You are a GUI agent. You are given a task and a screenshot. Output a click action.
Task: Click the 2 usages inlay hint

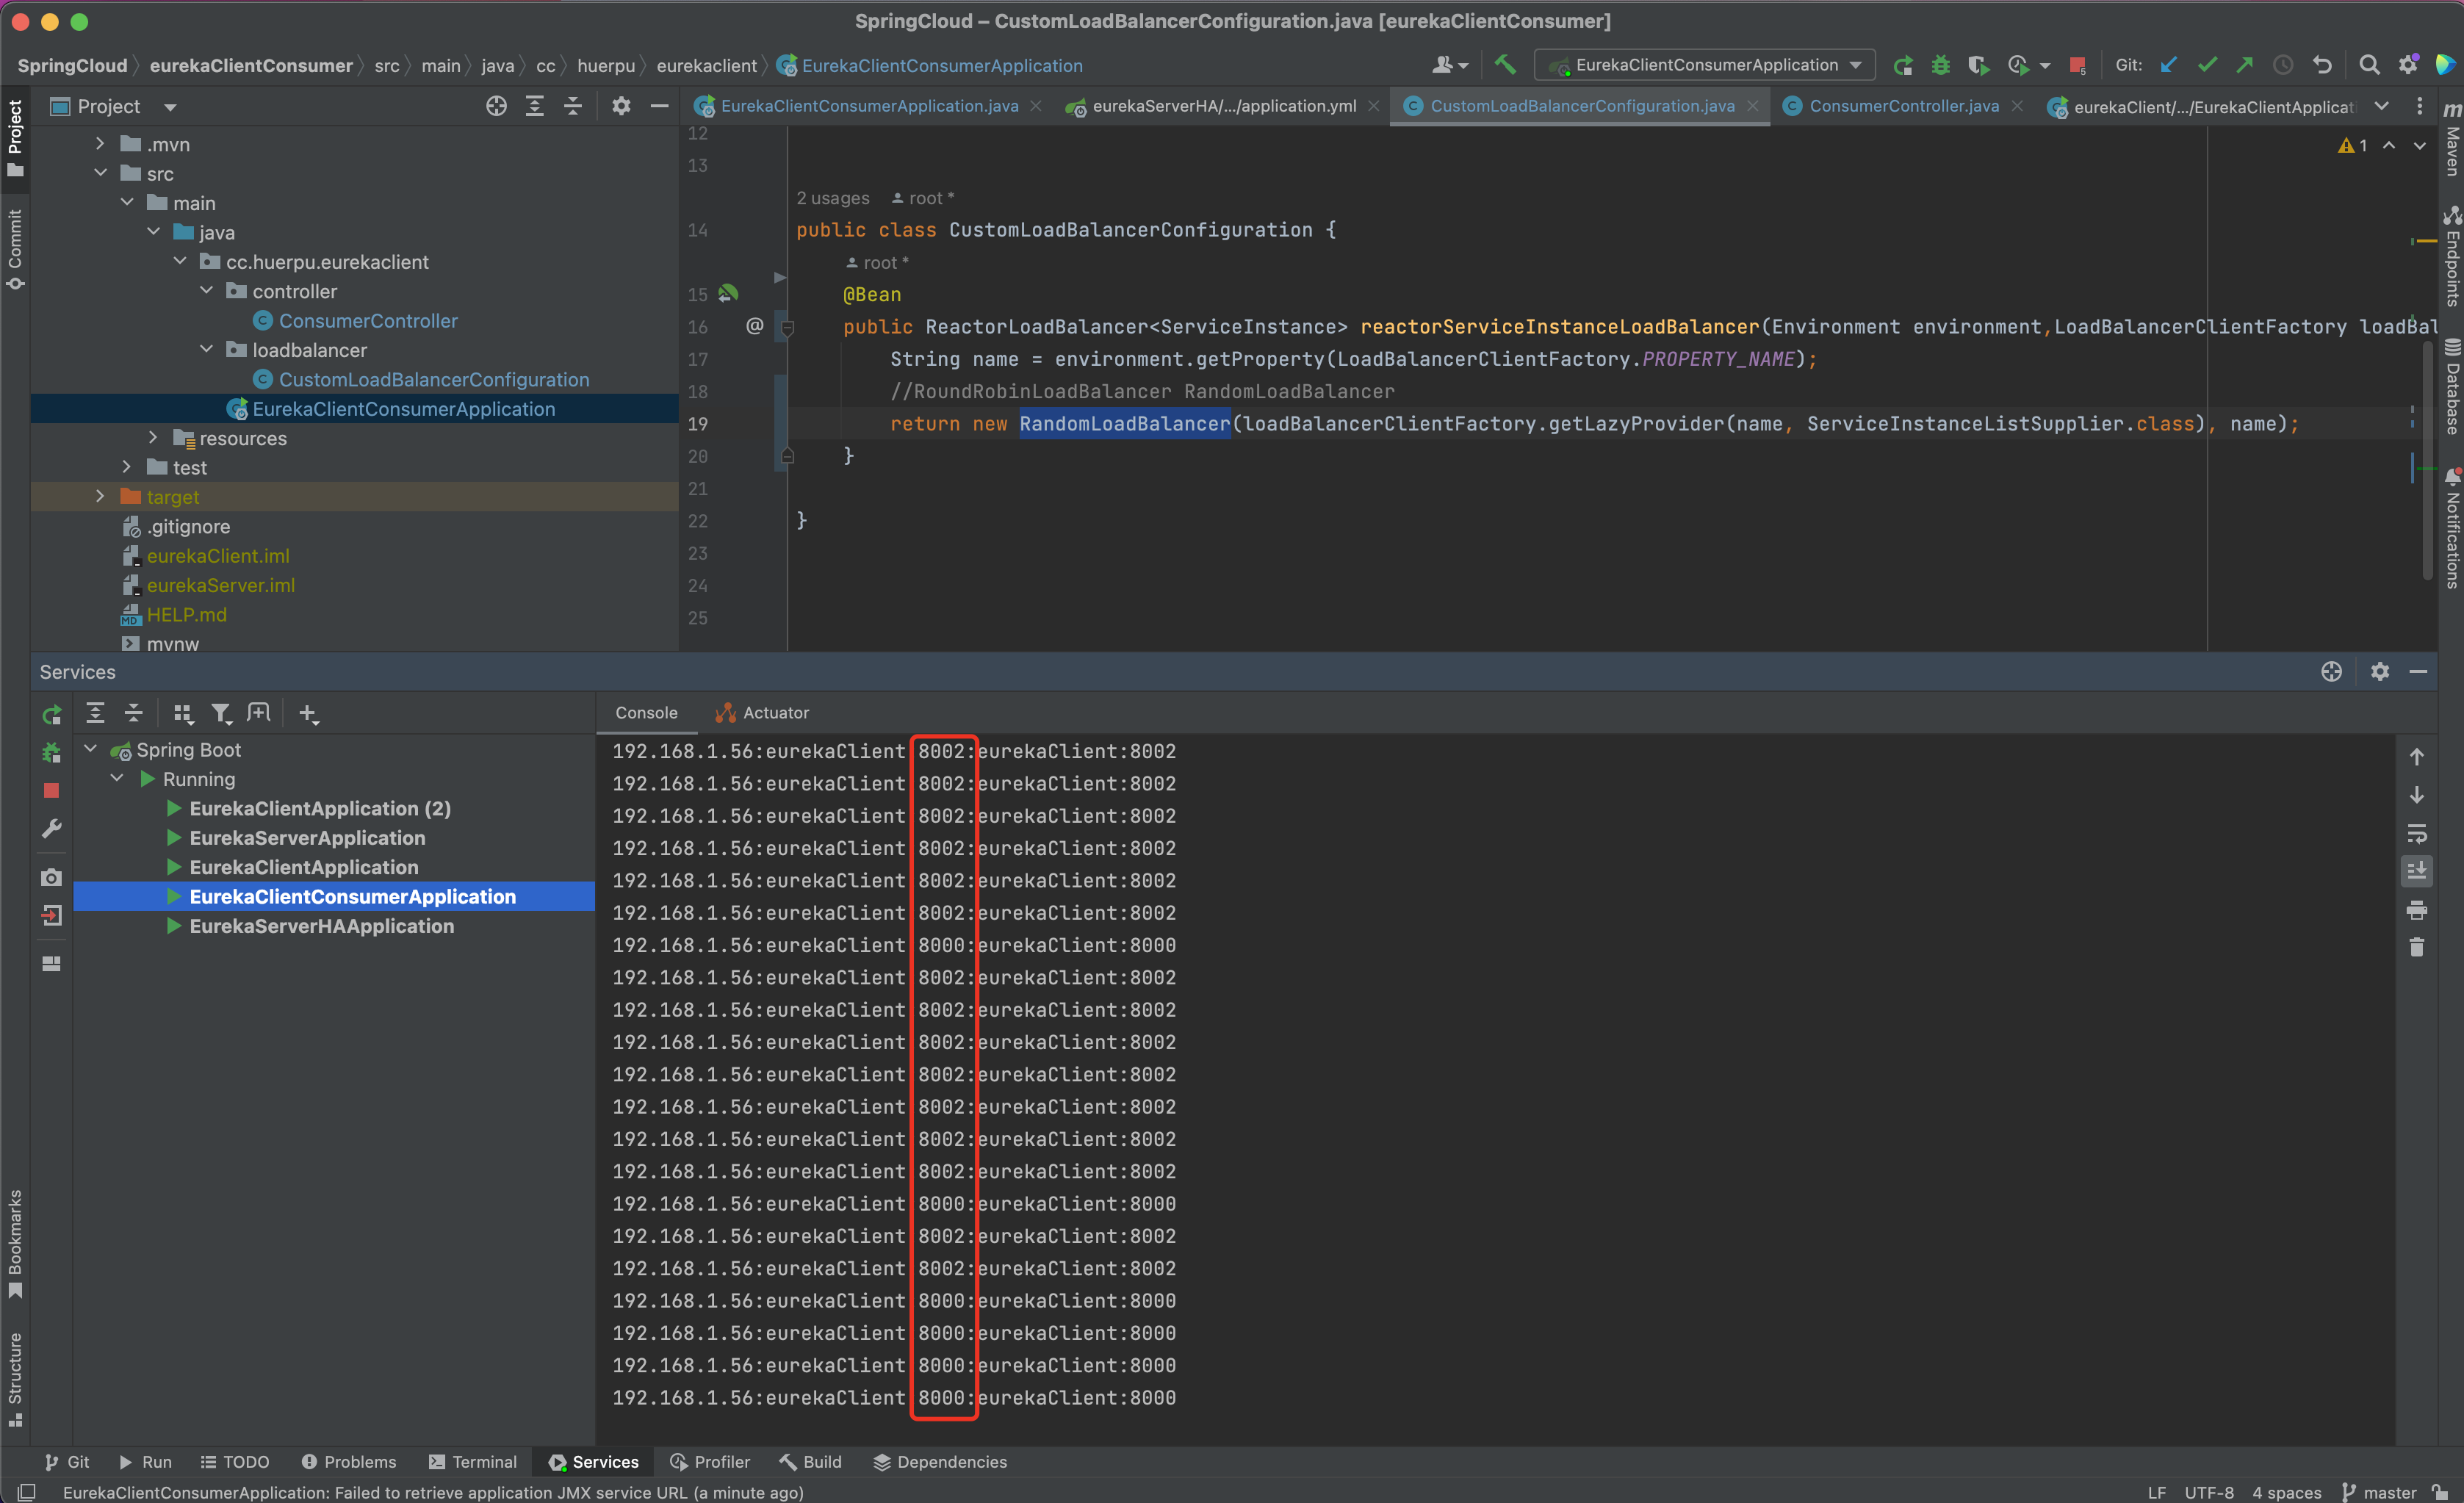pos(832,198)
